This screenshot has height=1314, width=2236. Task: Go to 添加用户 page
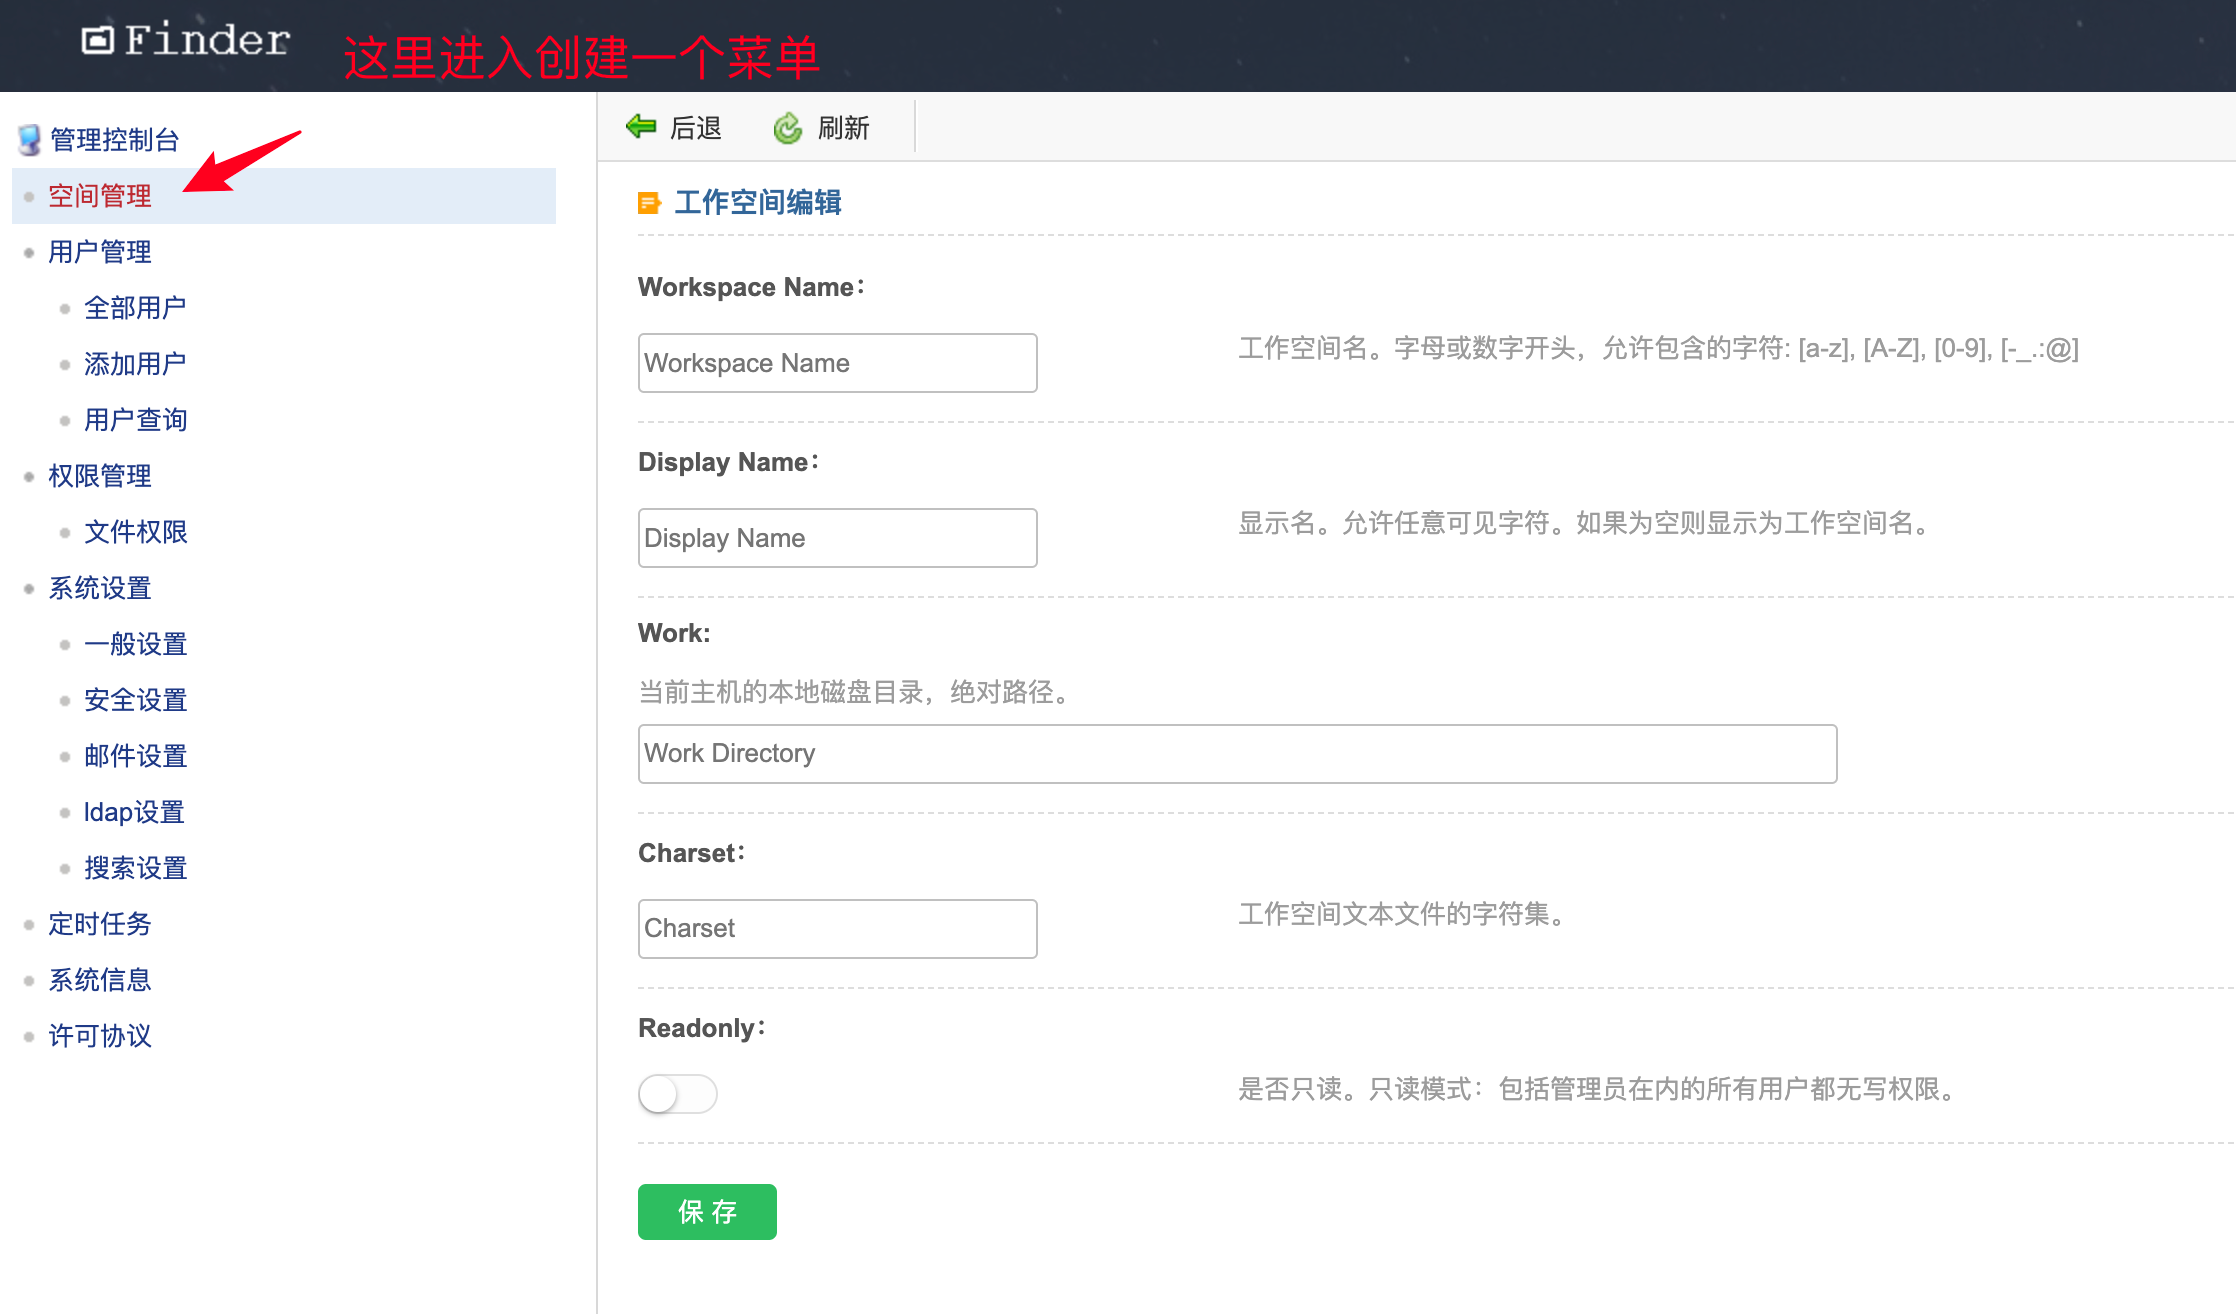[x=135, y=364]
